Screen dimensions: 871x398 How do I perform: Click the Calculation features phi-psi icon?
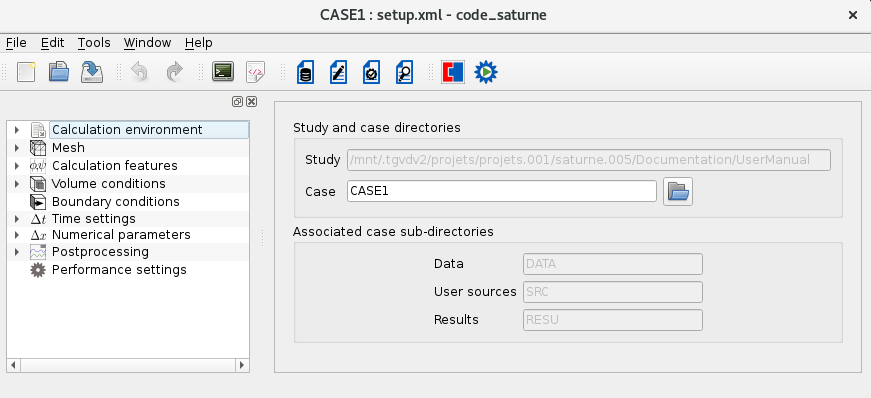point(38,166)
